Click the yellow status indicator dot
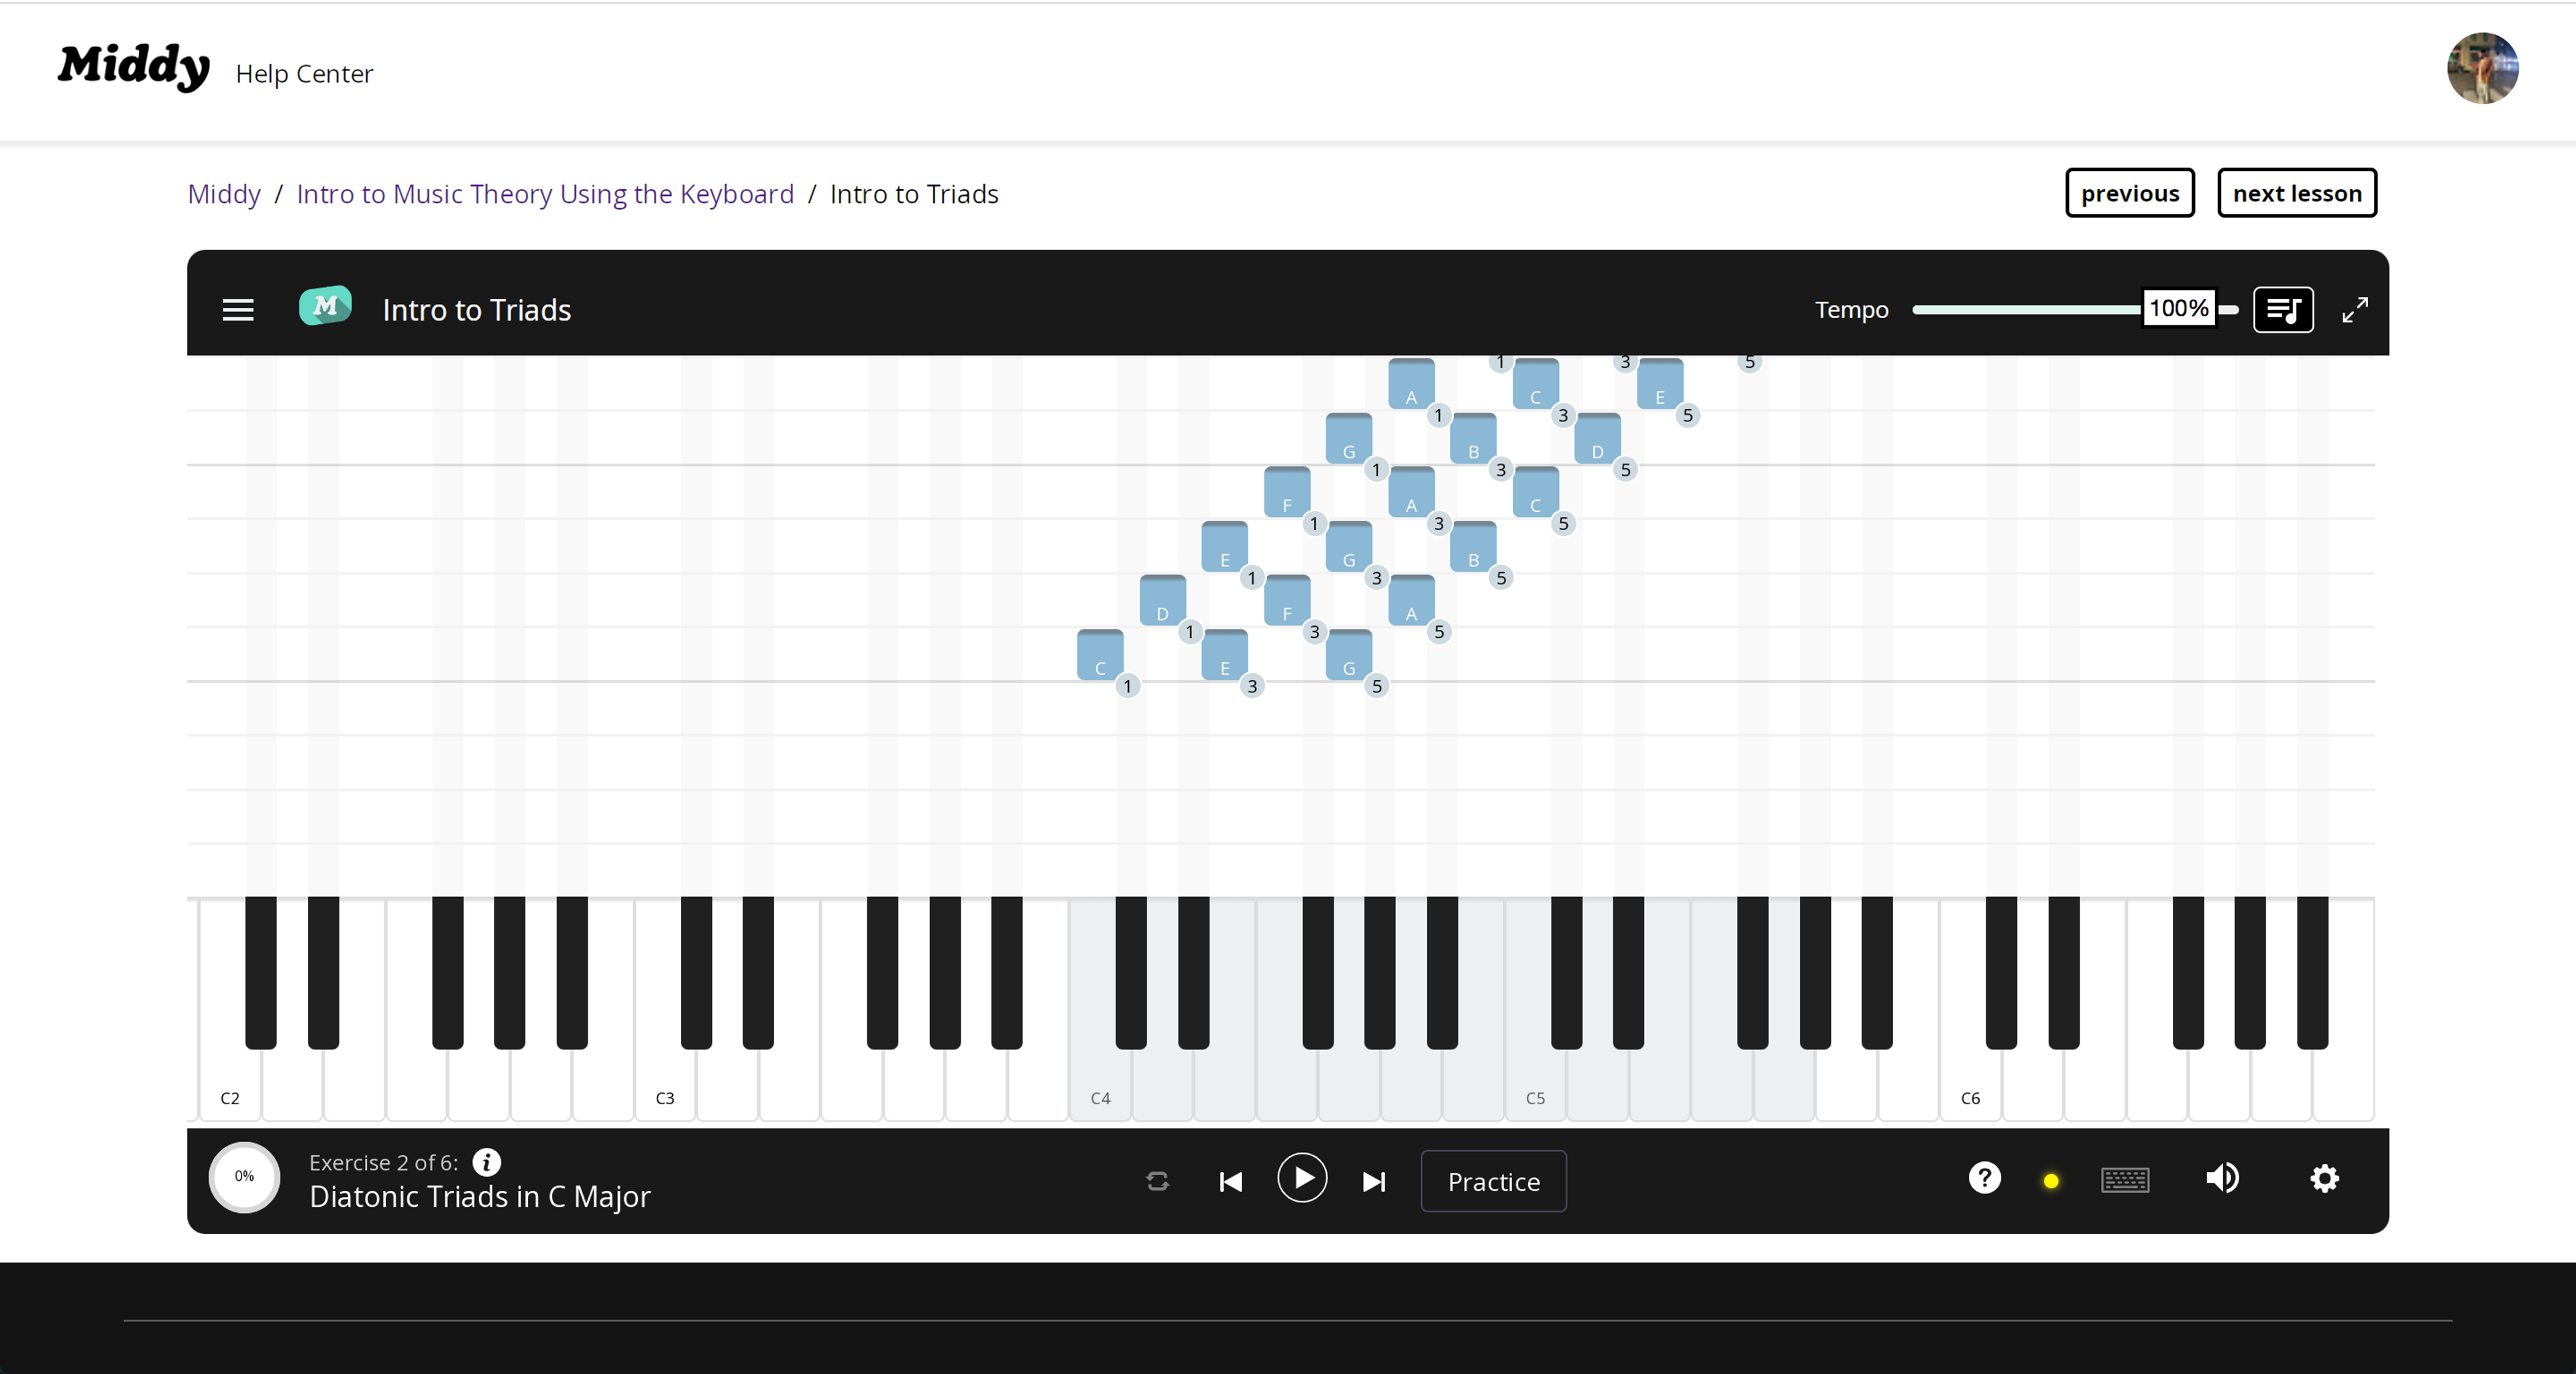This screenshot has height=1374, width=2576. 2051,1179
